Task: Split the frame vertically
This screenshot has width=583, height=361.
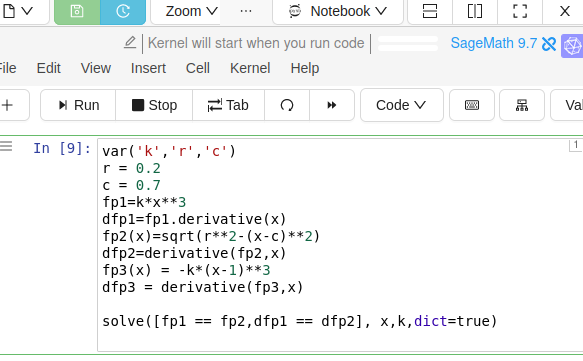Action: 475,12
